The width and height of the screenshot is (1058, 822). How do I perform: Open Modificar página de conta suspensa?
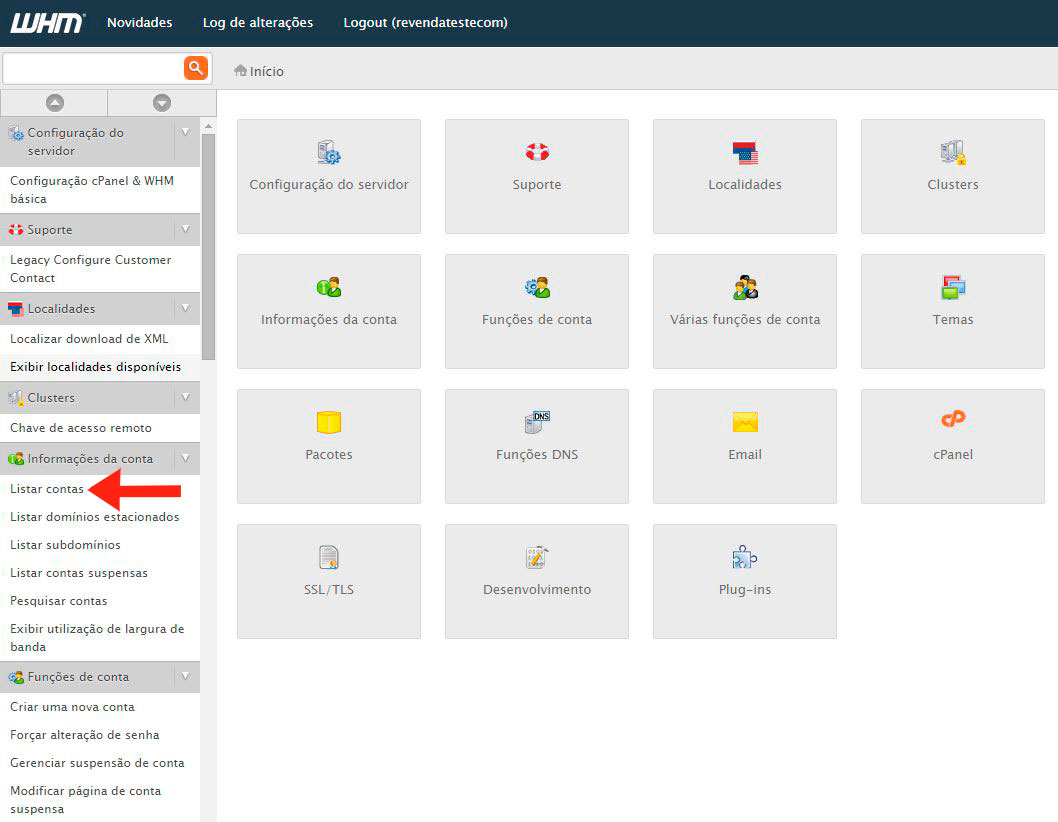tap(86, 799)
